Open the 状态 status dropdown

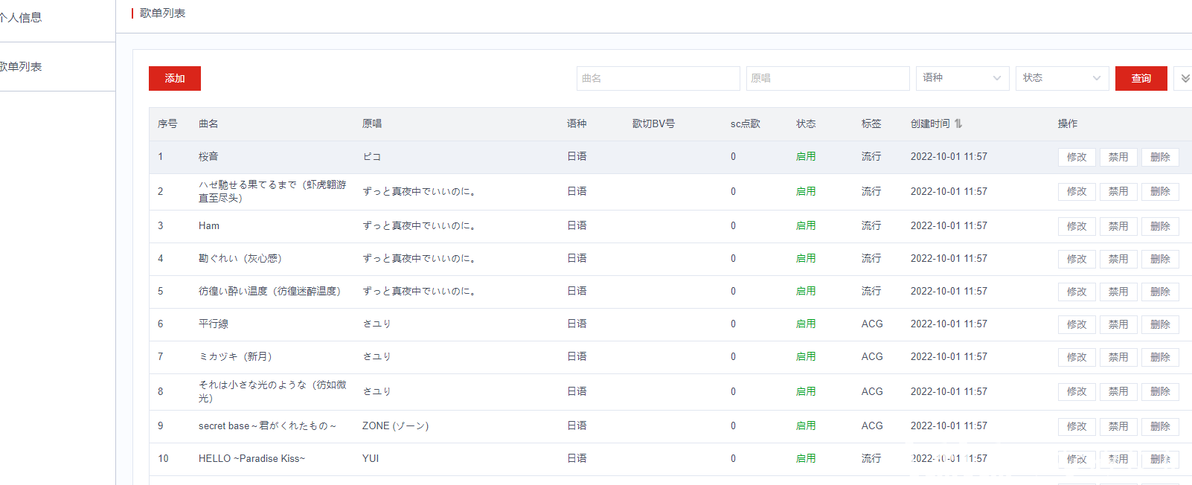[x=1062, y=78]
